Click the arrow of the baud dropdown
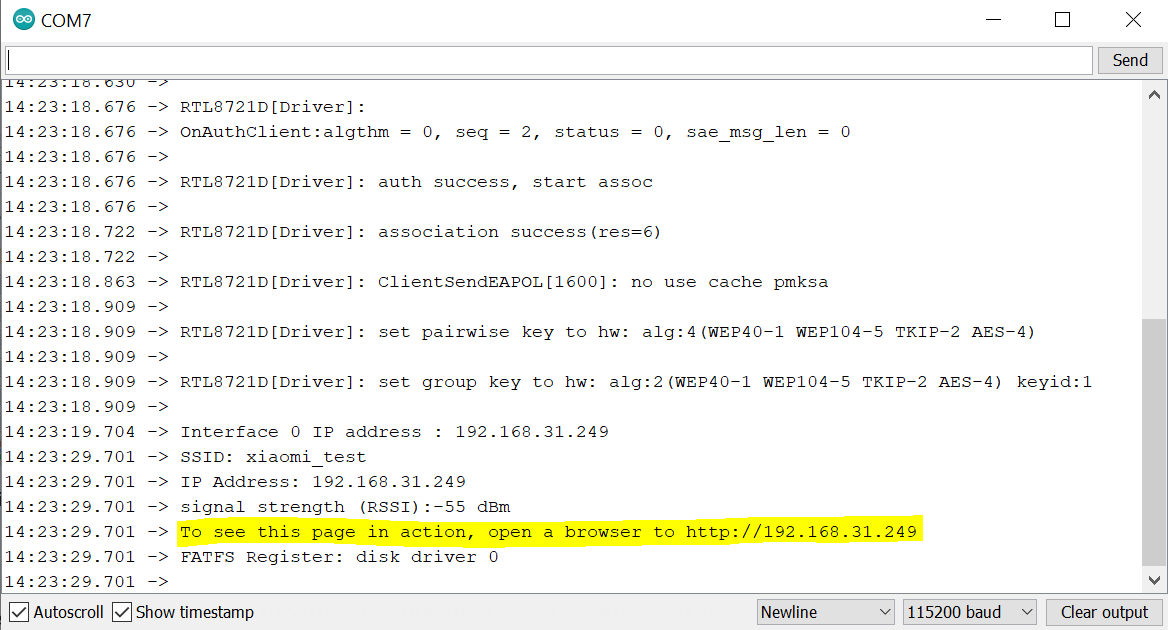Viewport: 1168px width, 630px height. coord(1027,612)
